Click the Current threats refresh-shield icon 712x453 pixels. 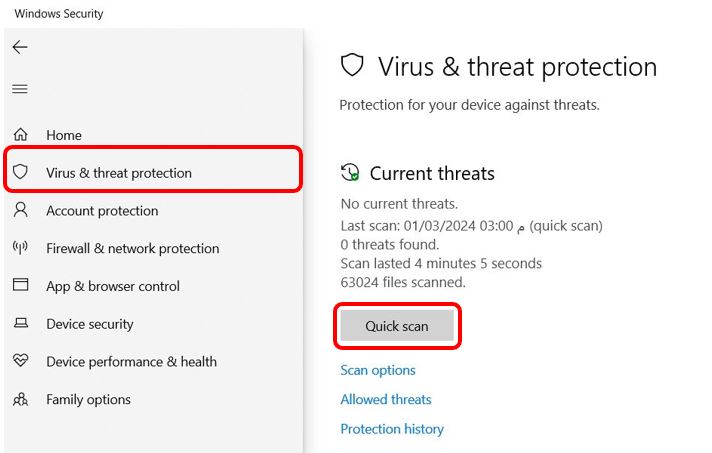point(350,173)
